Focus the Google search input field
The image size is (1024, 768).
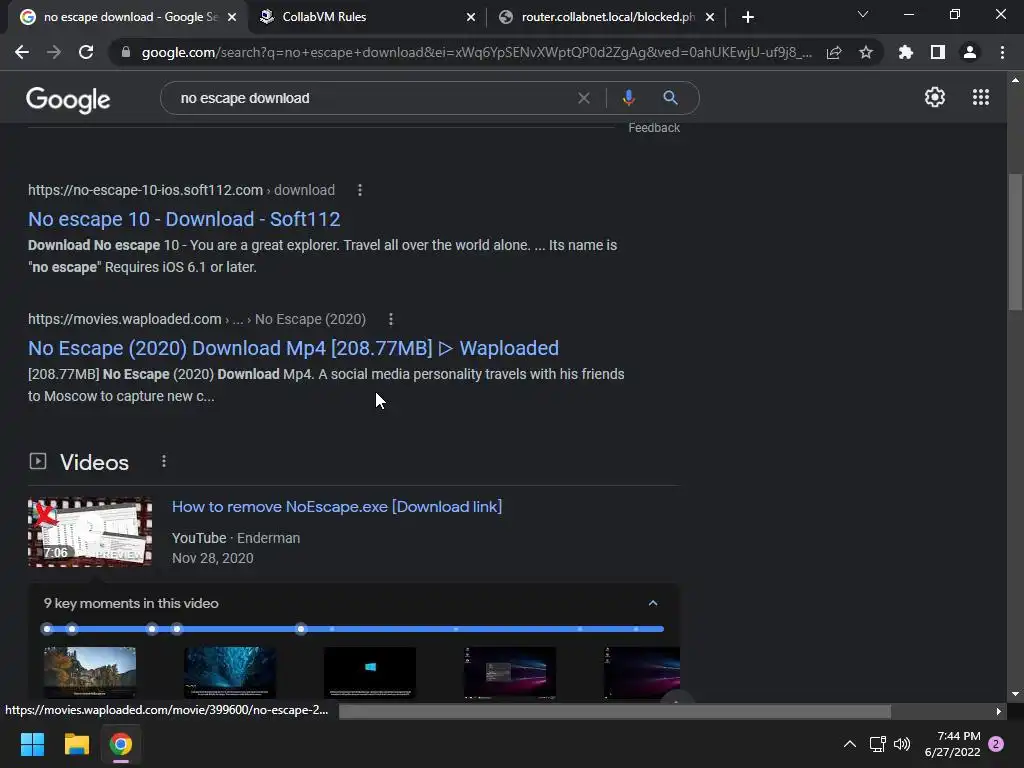point(372,98)
